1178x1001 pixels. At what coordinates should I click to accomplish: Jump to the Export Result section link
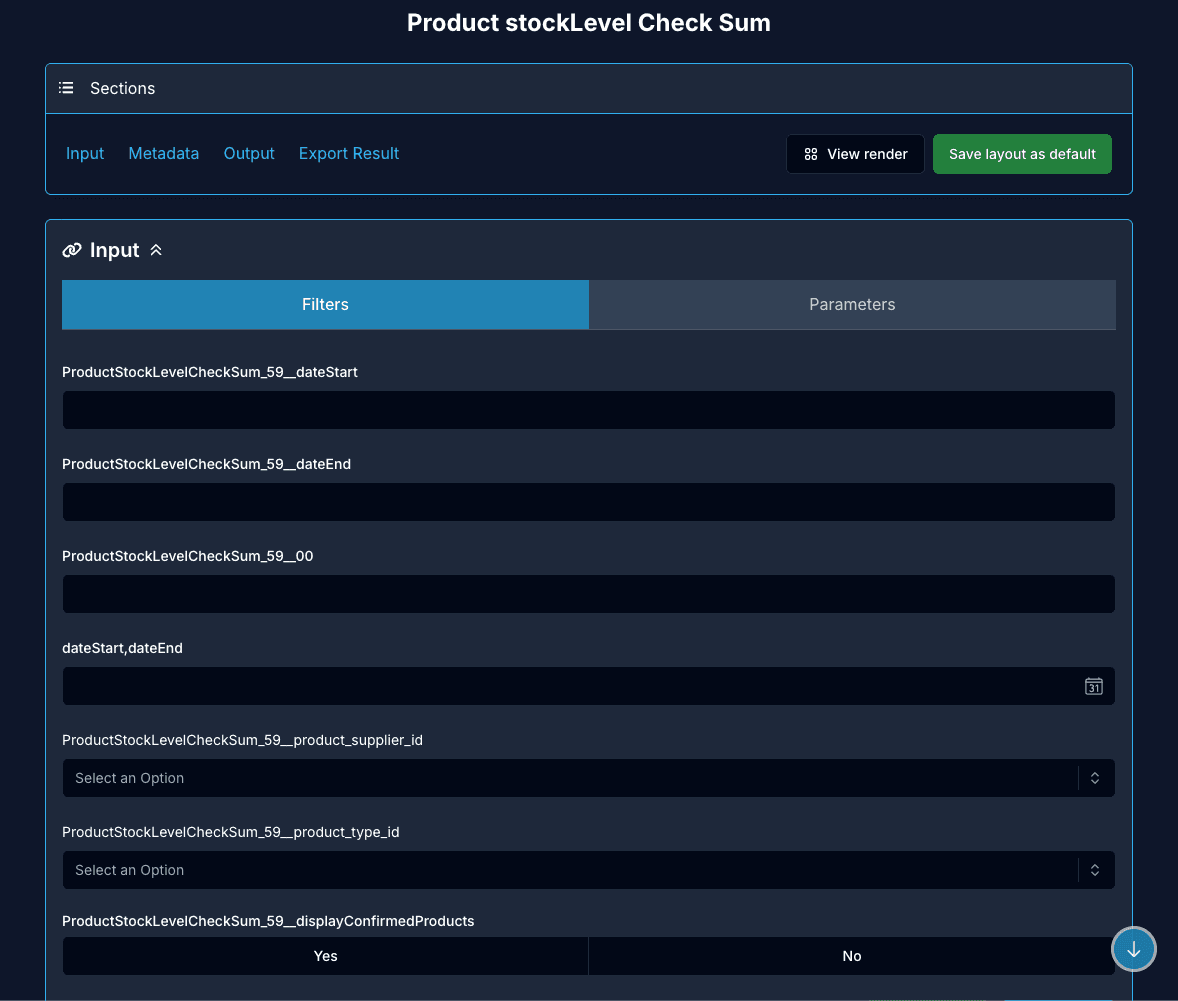[349, 153]
